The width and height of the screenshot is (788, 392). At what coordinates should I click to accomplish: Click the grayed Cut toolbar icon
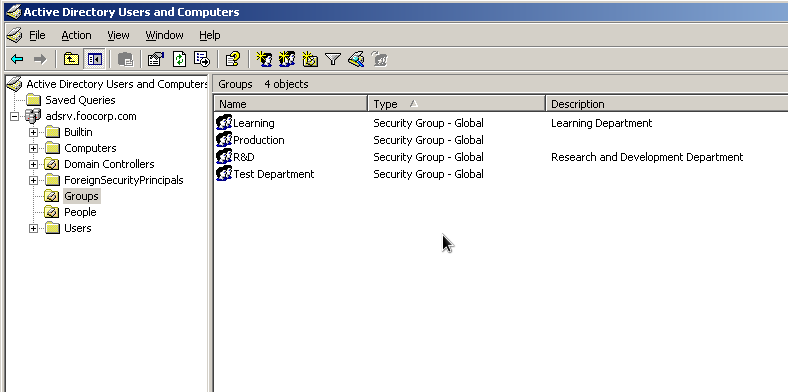click(x=125, y=59)
